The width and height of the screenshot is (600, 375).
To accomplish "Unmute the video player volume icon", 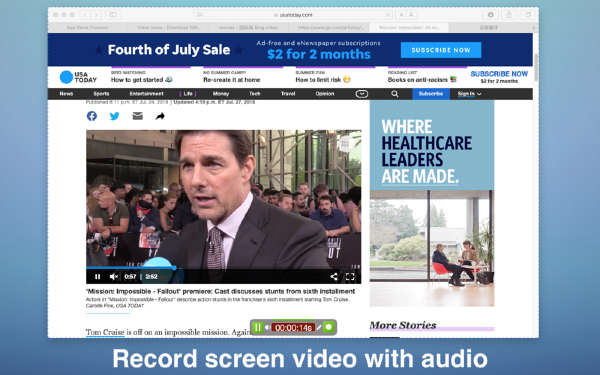I will click(x=114, y=276).
